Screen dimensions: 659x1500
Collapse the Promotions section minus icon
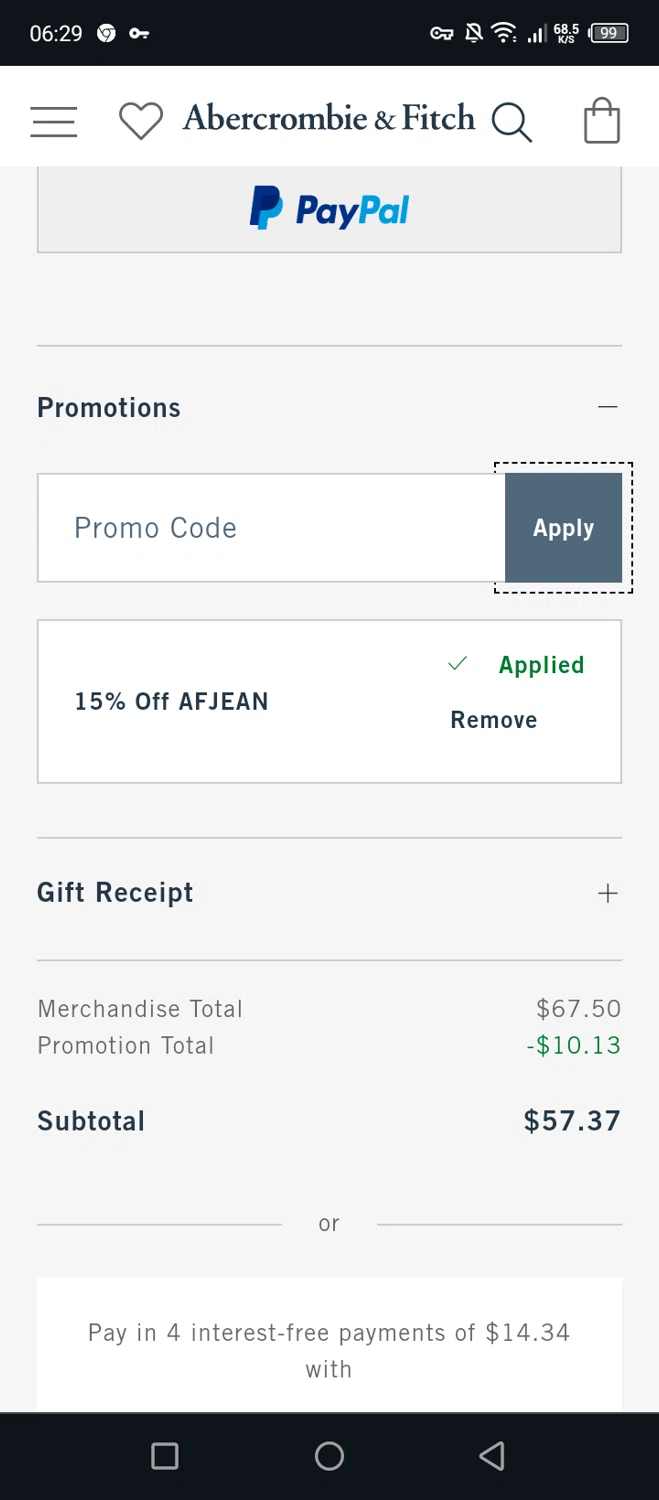click(607, 407)
